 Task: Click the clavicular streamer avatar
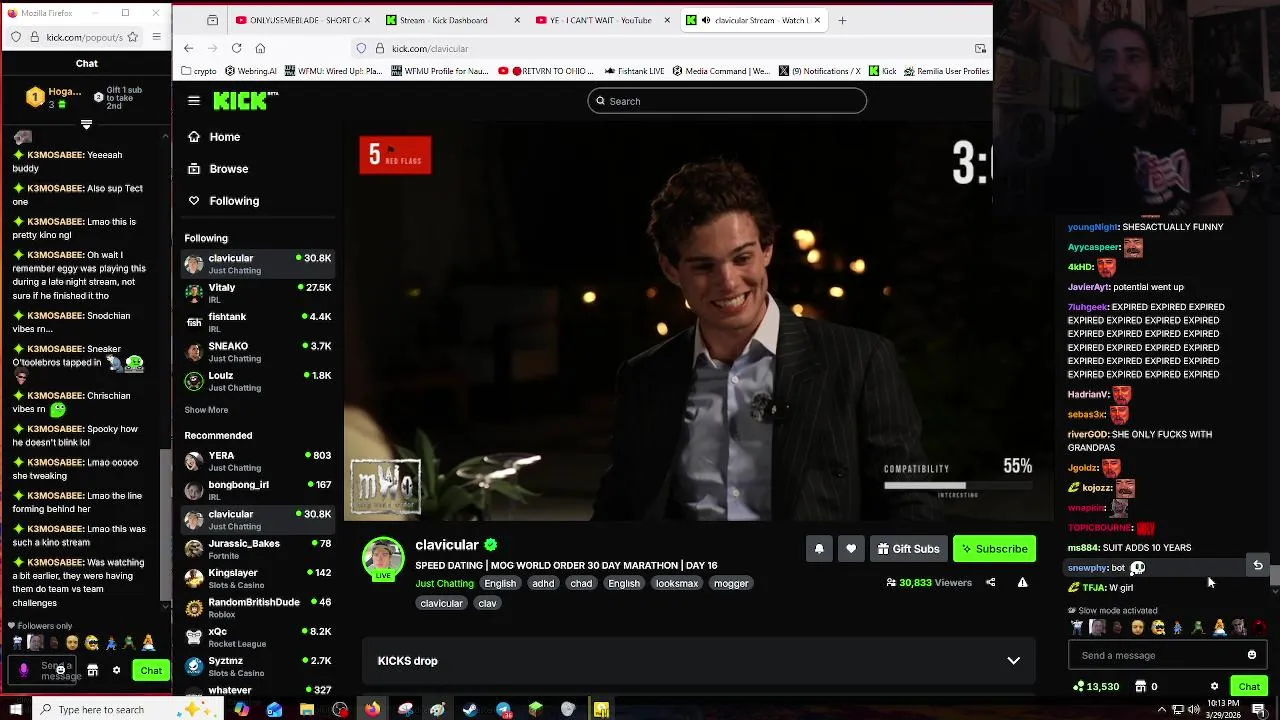pyautogui.click(x=383, y=559)
